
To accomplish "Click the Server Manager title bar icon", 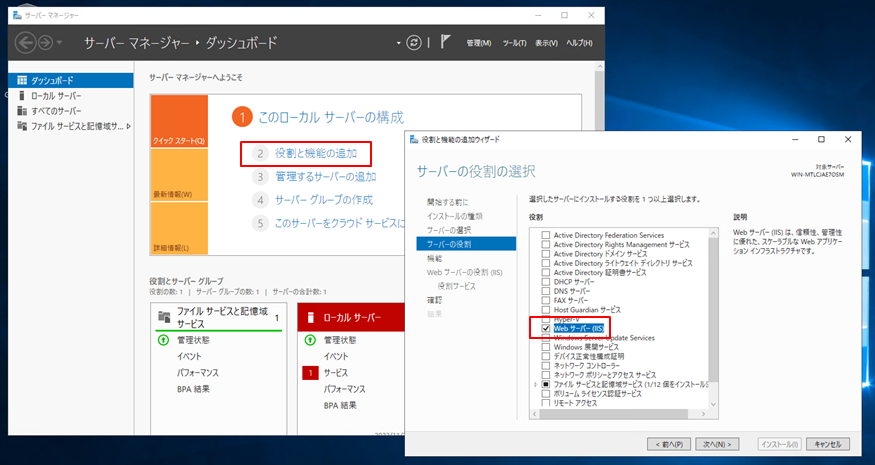I will coord(17,16).
